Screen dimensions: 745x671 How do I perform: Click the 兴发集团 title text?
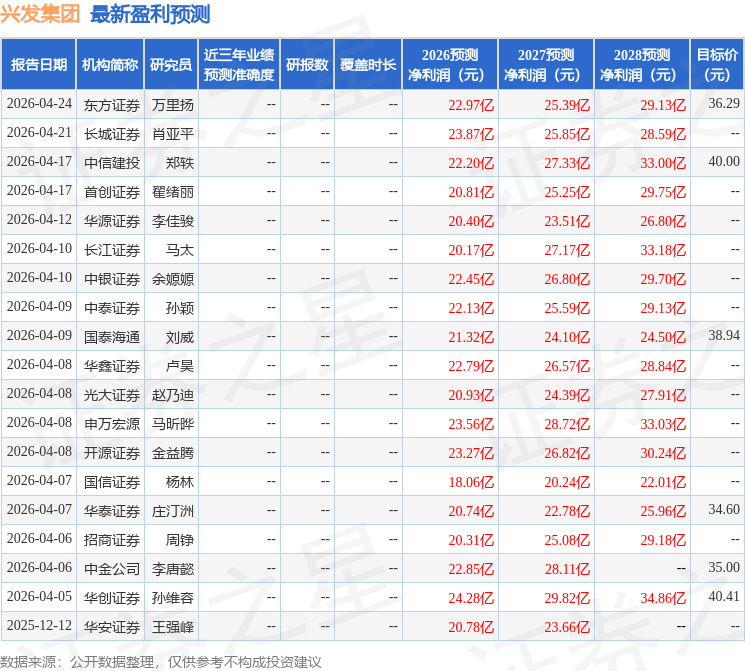(x=40, y=14)
